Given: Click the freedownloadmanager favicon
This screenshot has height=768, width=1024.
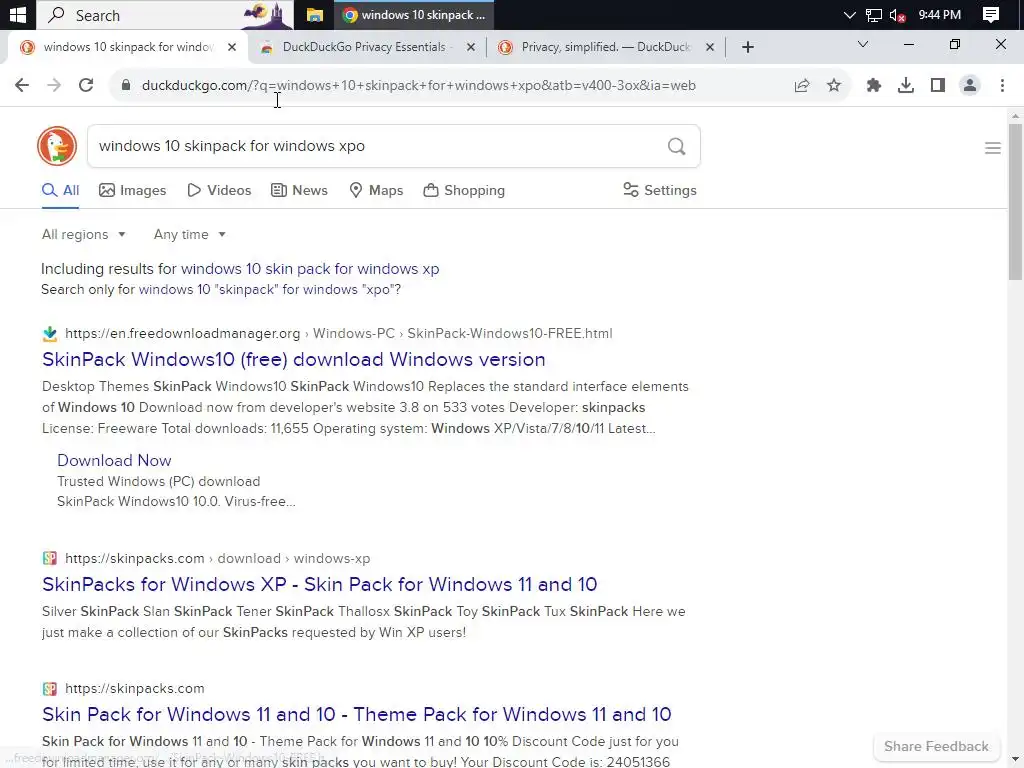Looking at the screenshot, I should pos(50,334).
